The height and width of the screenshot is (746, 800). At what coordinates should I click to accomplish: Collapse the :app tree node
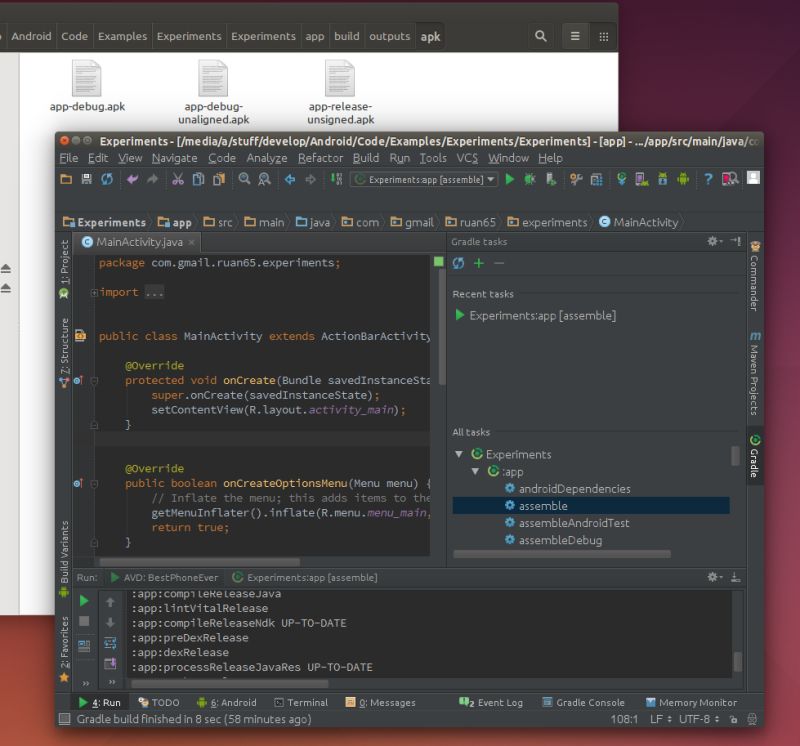pyautogui.click(x=476, y=471)
